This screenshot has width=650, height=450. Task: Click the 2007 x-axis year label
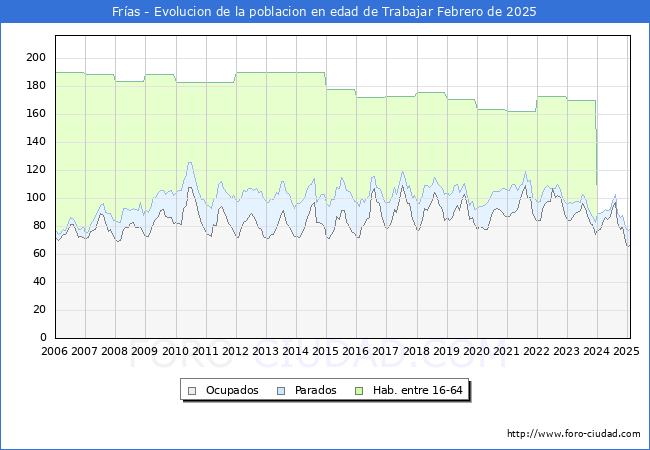[84, 351]
